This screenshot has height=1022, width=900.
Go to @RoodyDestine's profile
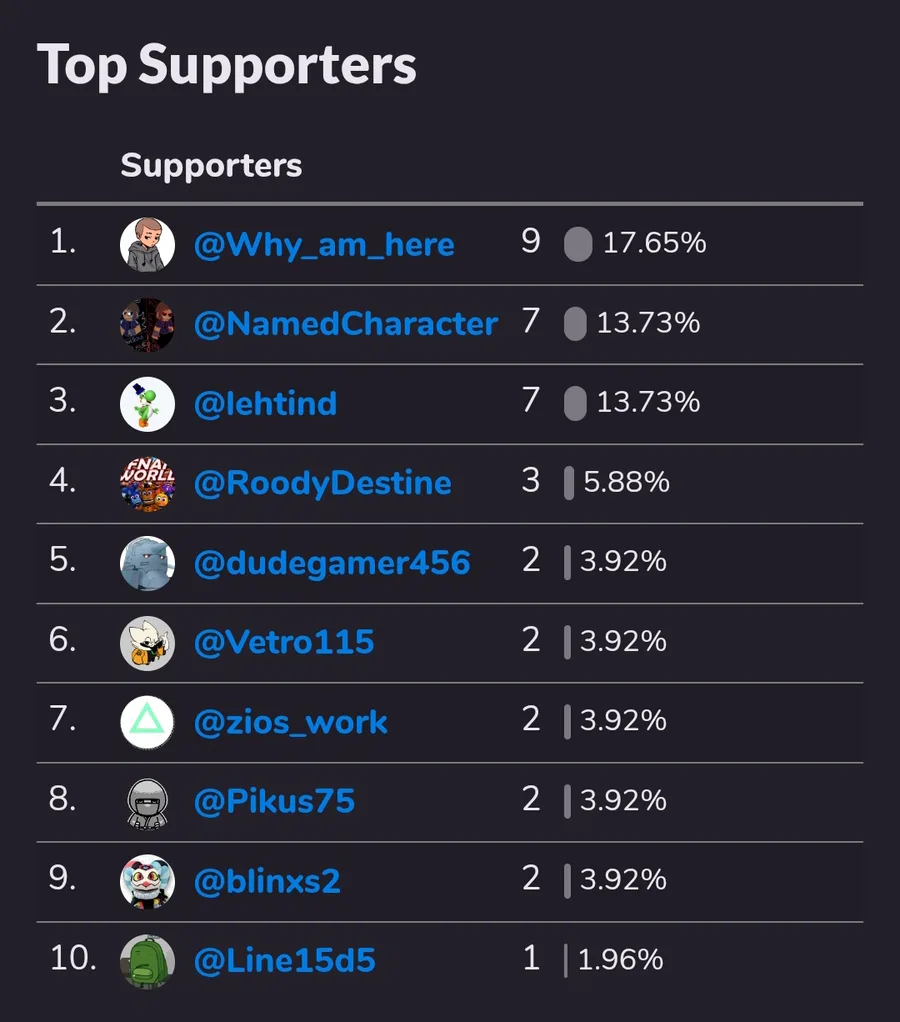(323, 484)
